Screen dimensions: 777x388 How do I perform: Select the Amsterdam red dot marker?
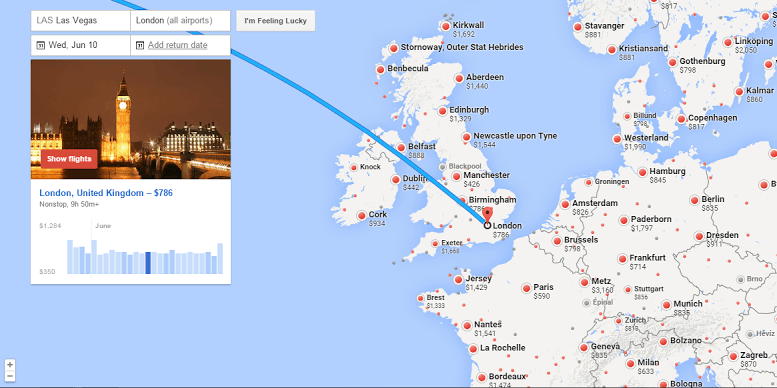pyautogui.click(x=565, y=204)
